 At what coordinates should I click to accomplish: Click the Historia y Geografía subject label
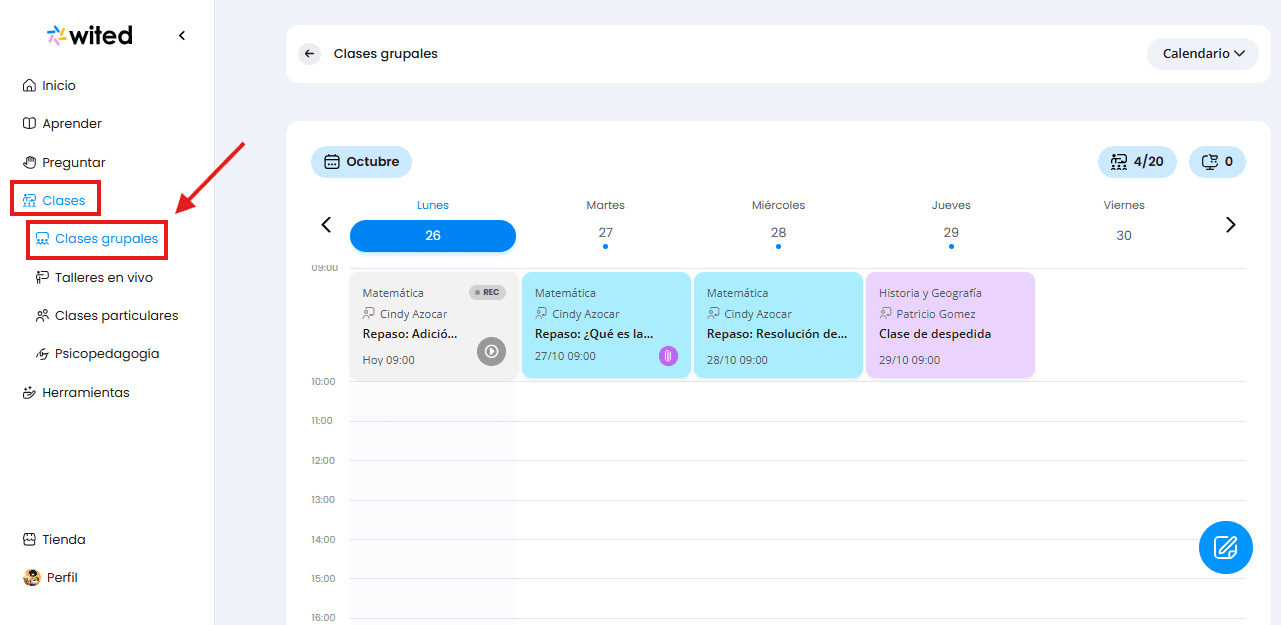(930, 293)
